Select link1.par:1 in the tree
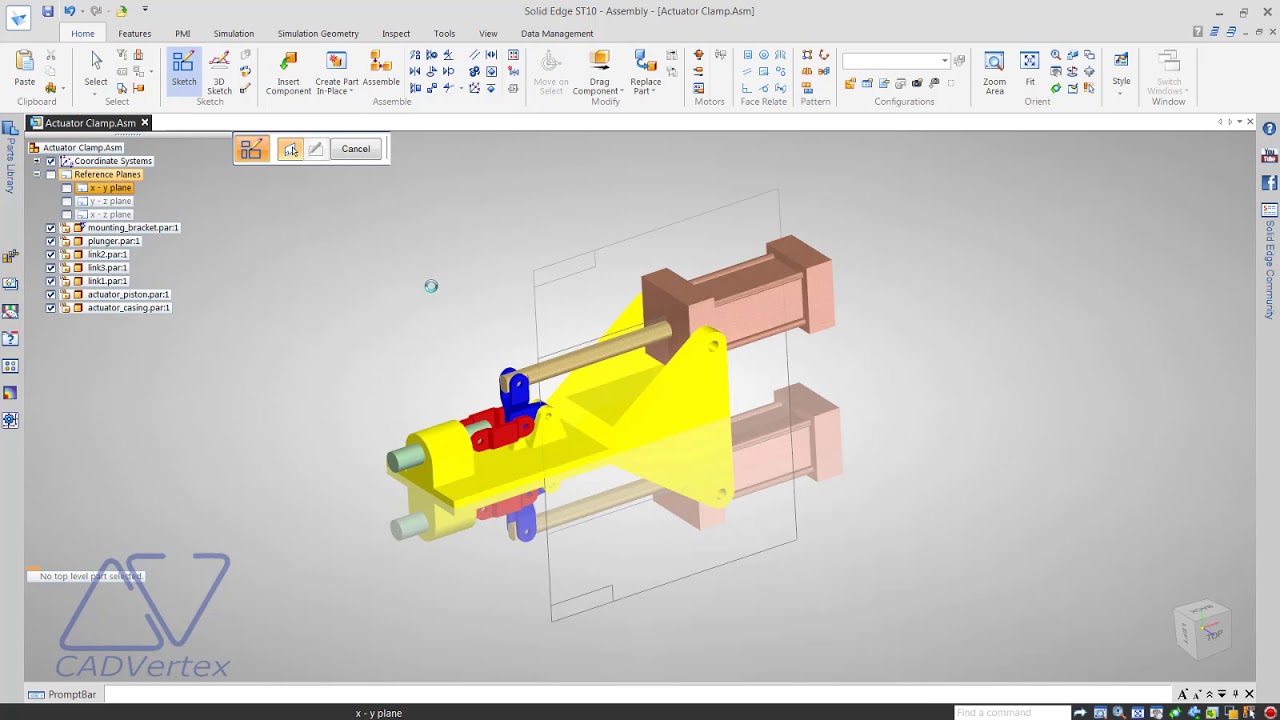Screen dimensions: 1280x720 point(107,281)
